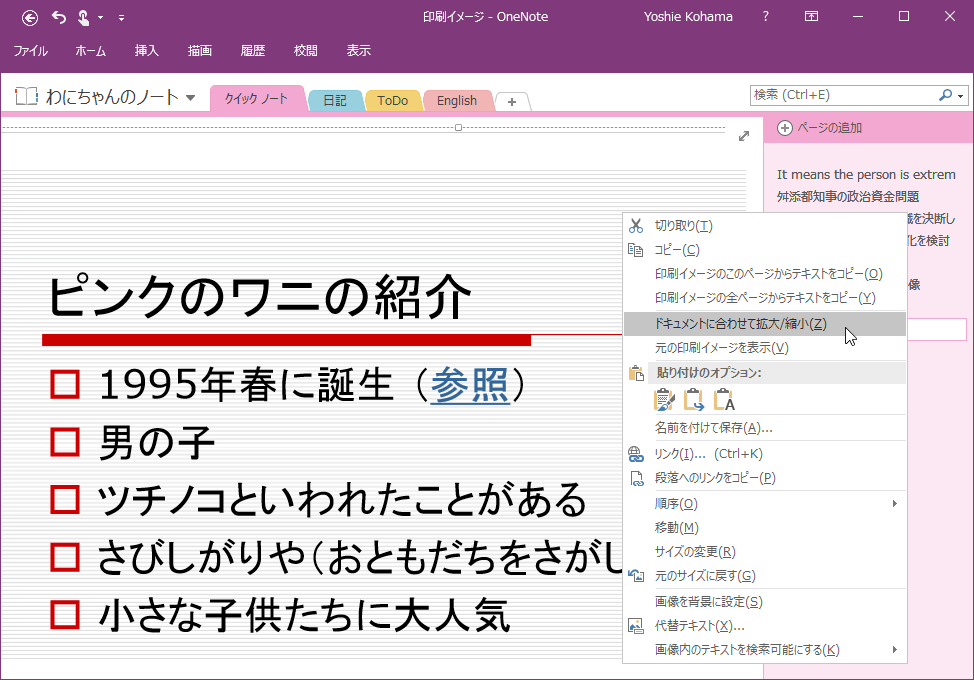The height and width of the screenshot is (680, 974).
Task: Select the クイック ノート section tab
Action: (256, 99)
